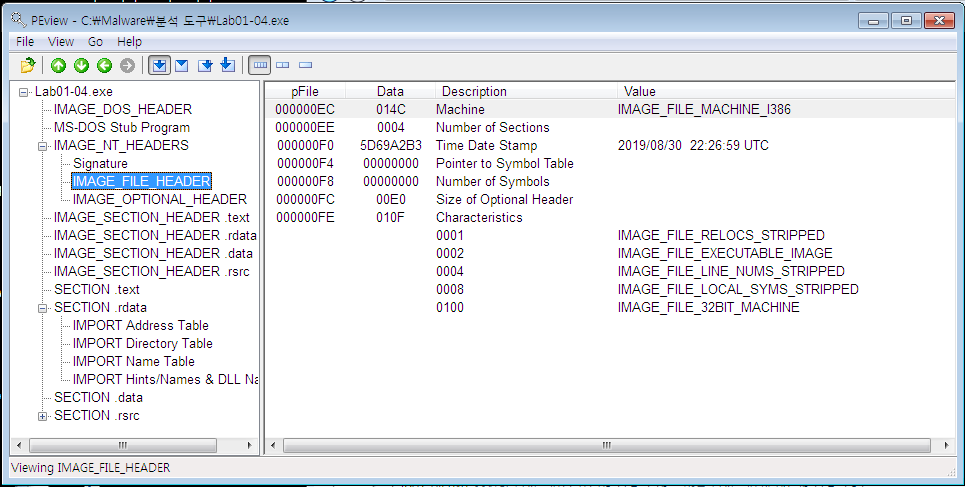This screenshot has height=487, width=965.
Task: Click the IMAGE_FILE_32BIT_MACHINE value
Action: pos(708,307)
